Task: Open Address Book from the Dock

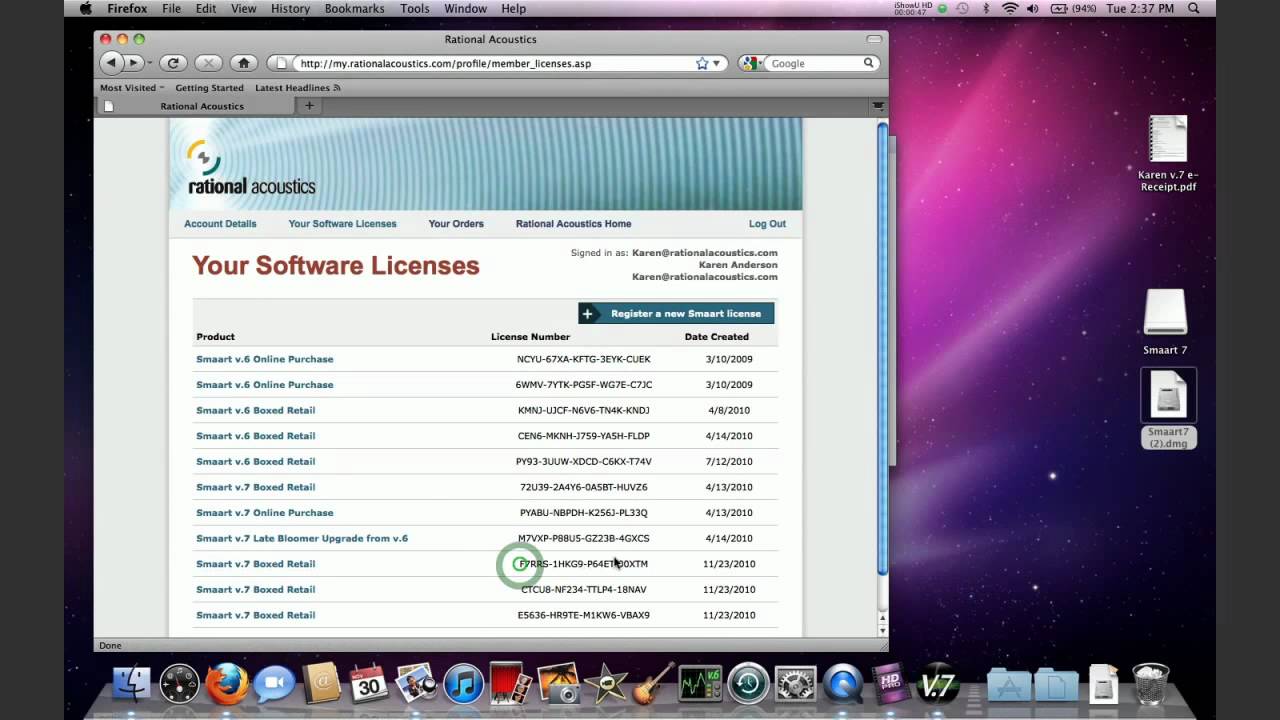Action: point(322,684)
